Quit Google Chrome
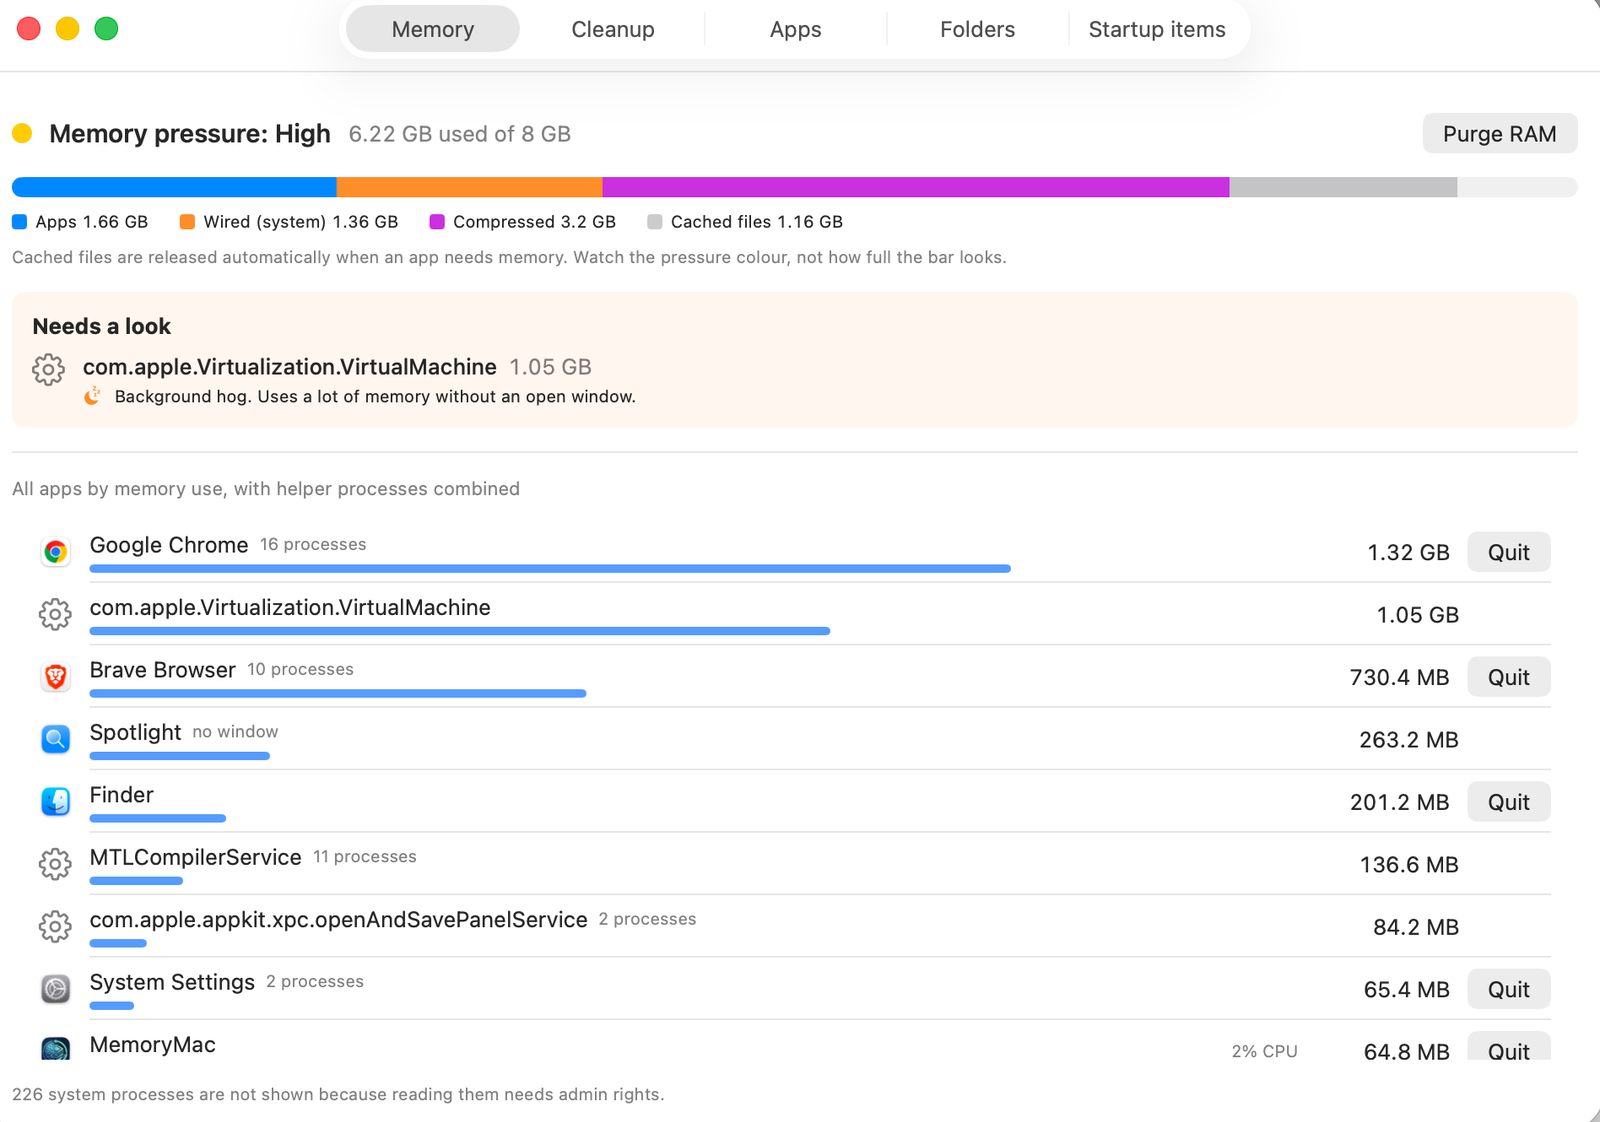 click(1509, 552)
